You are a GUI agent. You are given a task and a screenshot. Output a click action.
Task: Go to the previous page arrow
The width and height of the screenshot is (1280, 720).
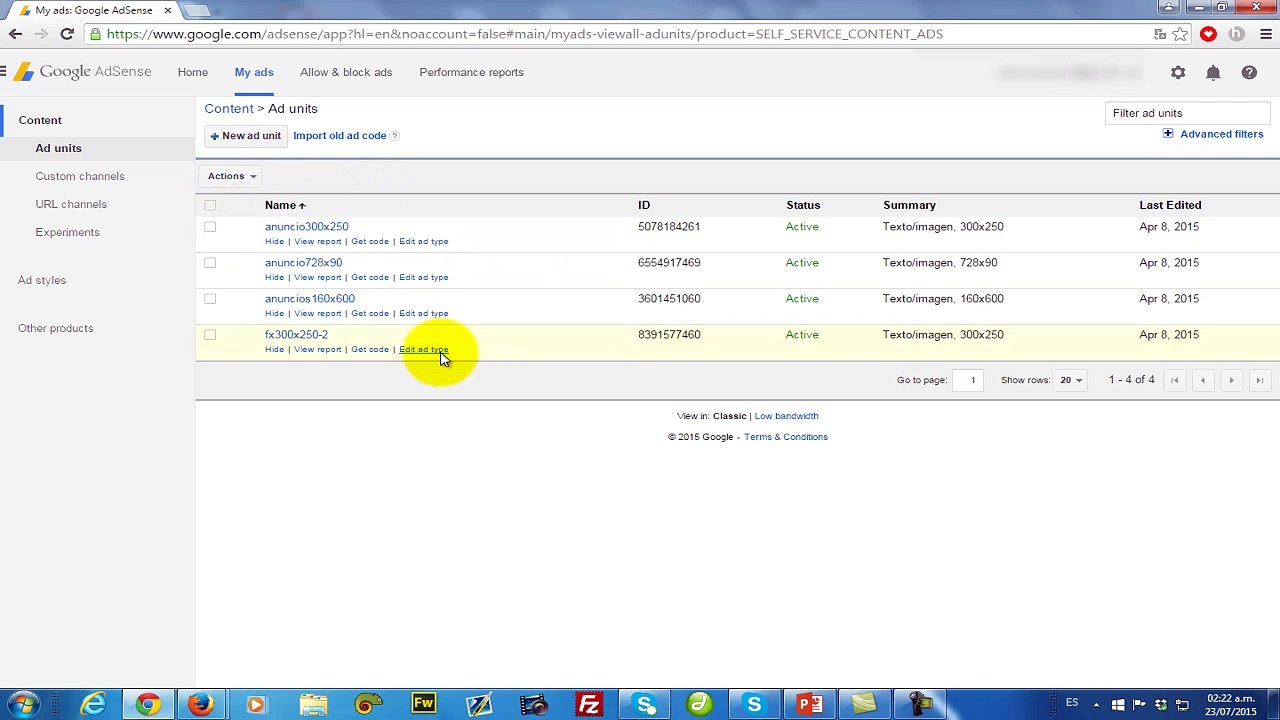coord(1203,380)
